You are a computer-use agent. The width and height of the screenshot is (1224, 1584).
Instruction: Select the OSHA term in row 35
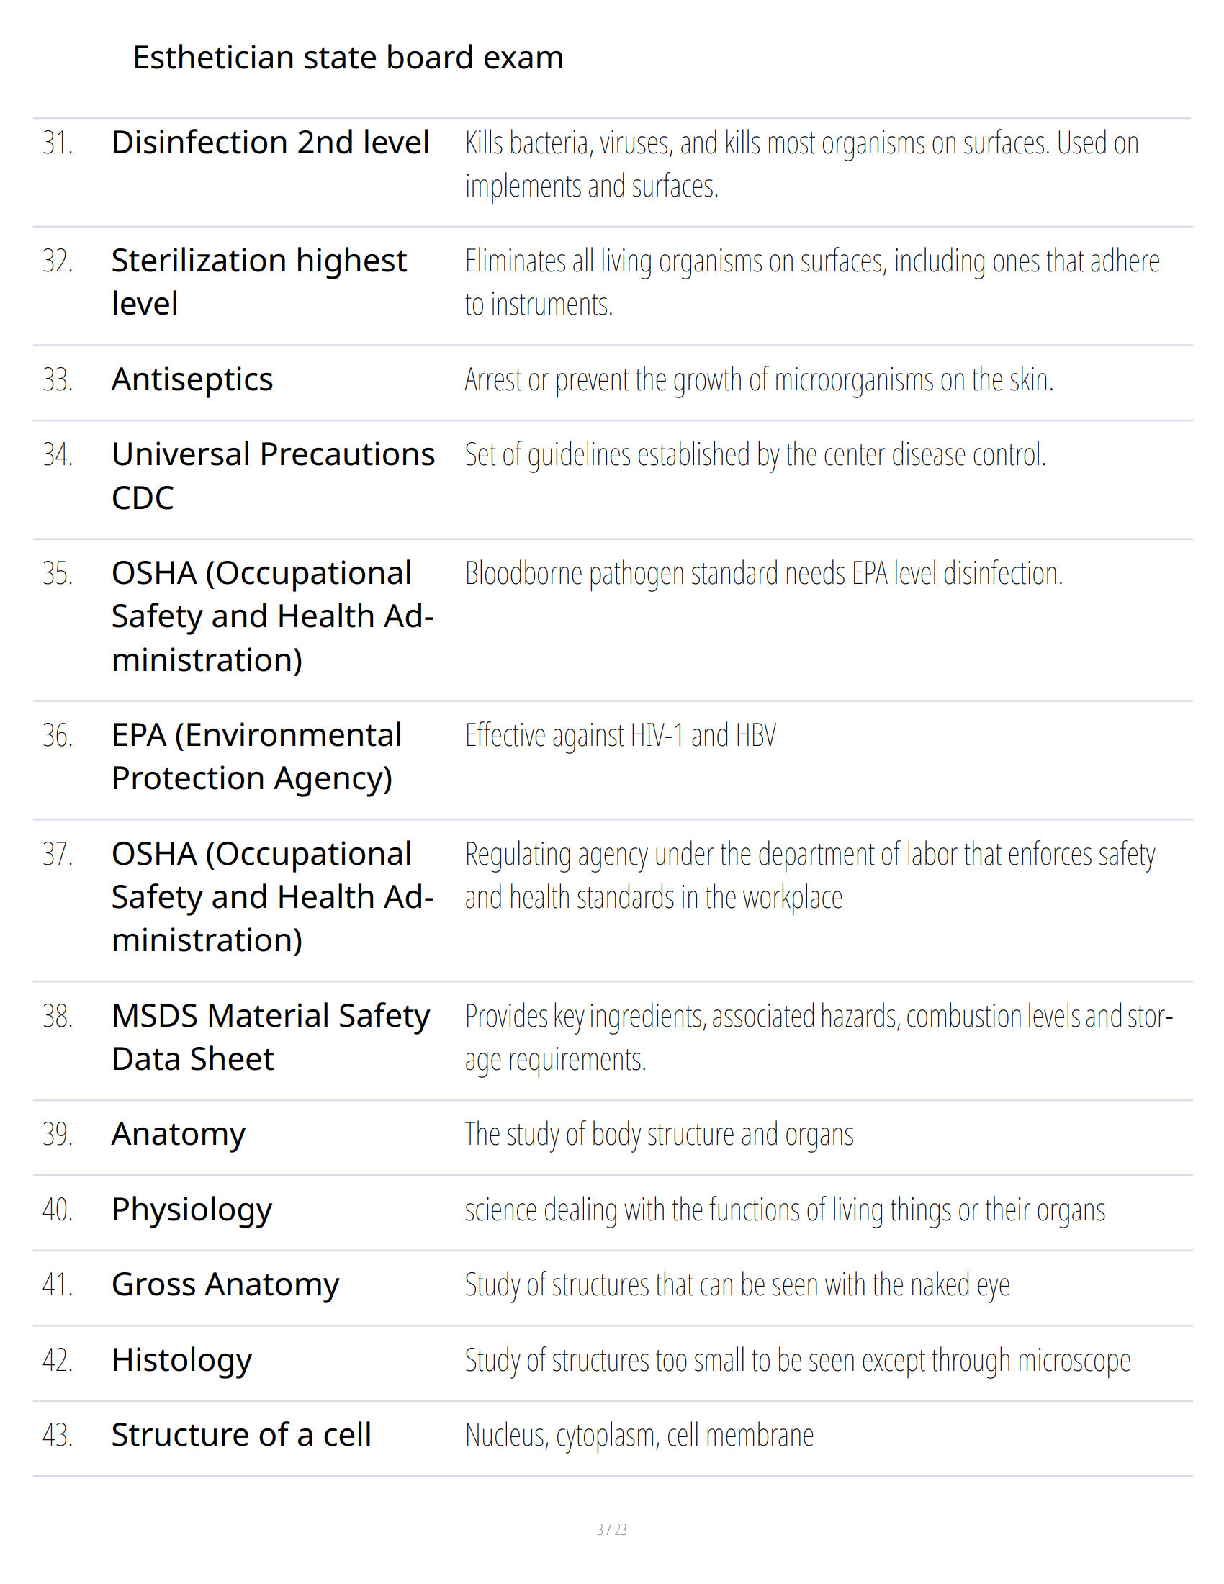point(273,616)
